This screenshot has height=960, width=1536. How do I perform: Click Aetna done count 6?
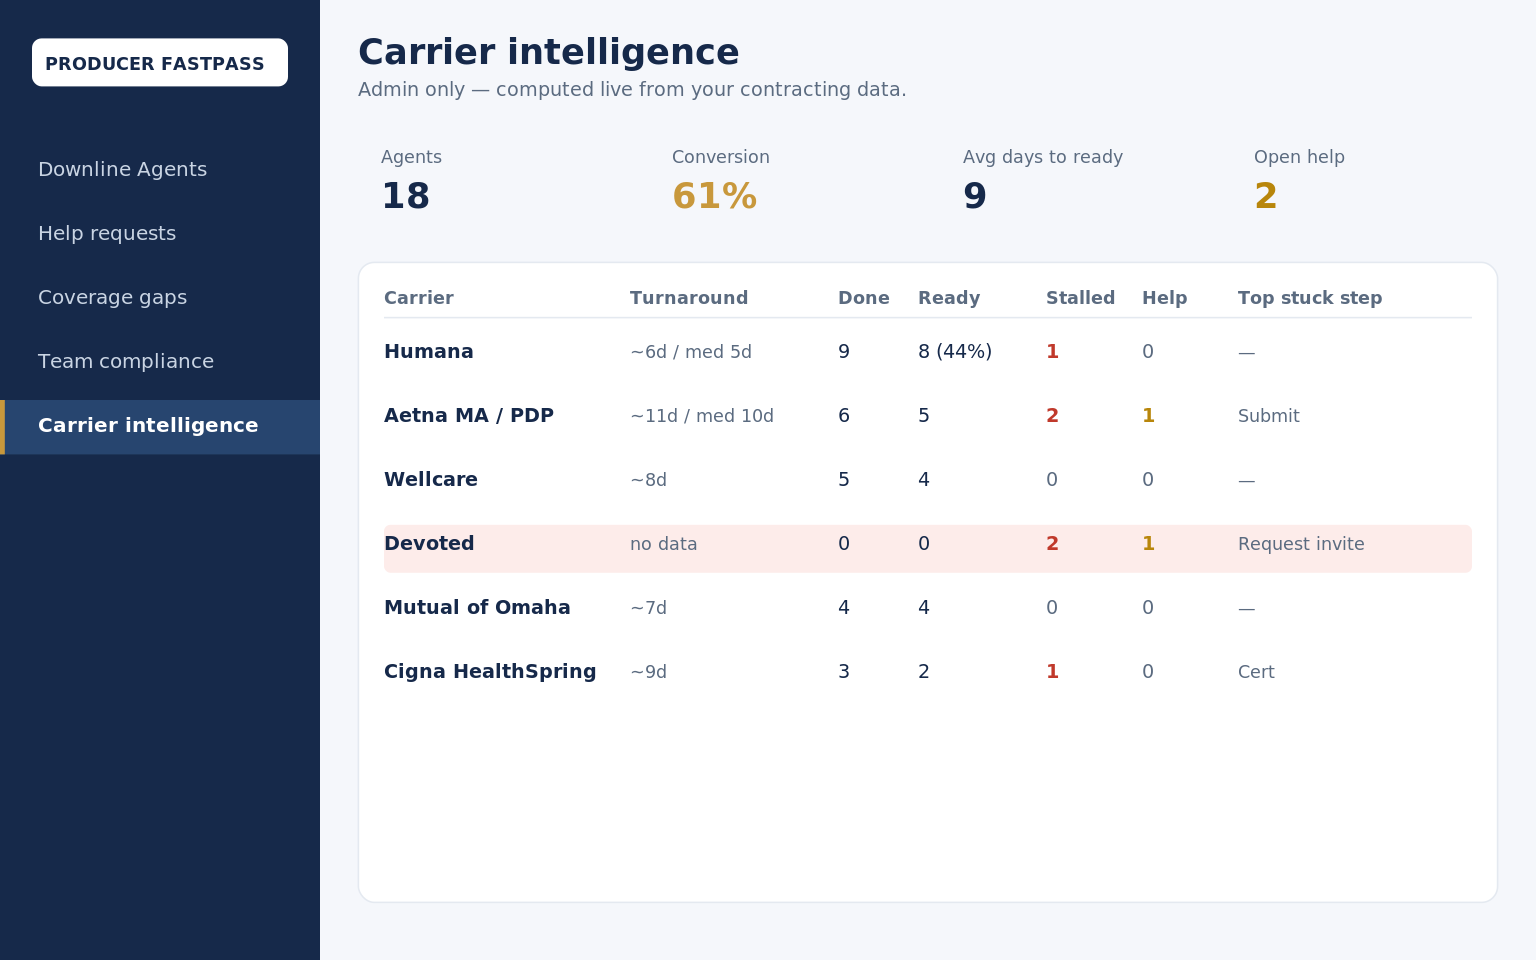pos(844,416)
